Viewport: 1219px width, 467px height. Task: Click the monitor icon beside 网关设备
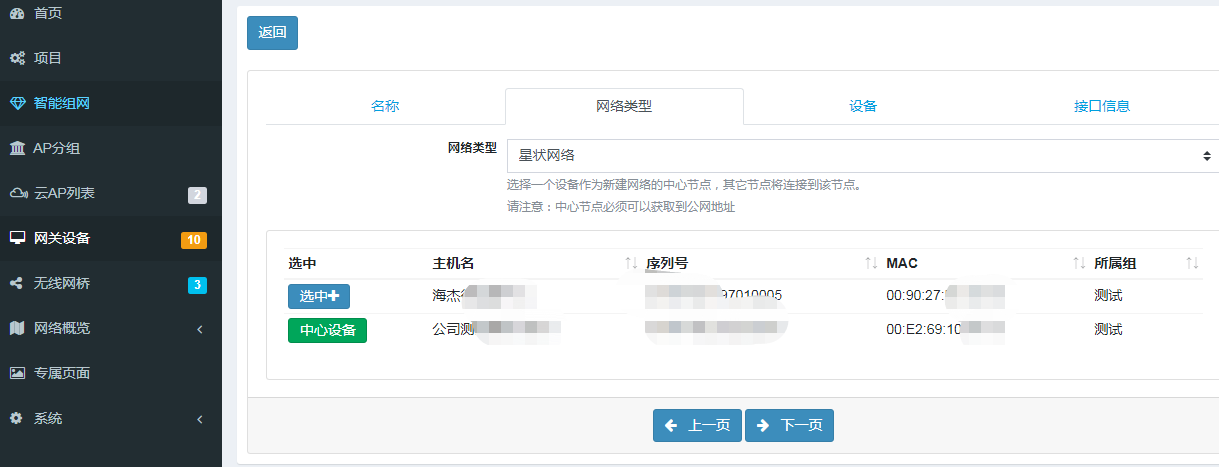[x=17, y=238]
